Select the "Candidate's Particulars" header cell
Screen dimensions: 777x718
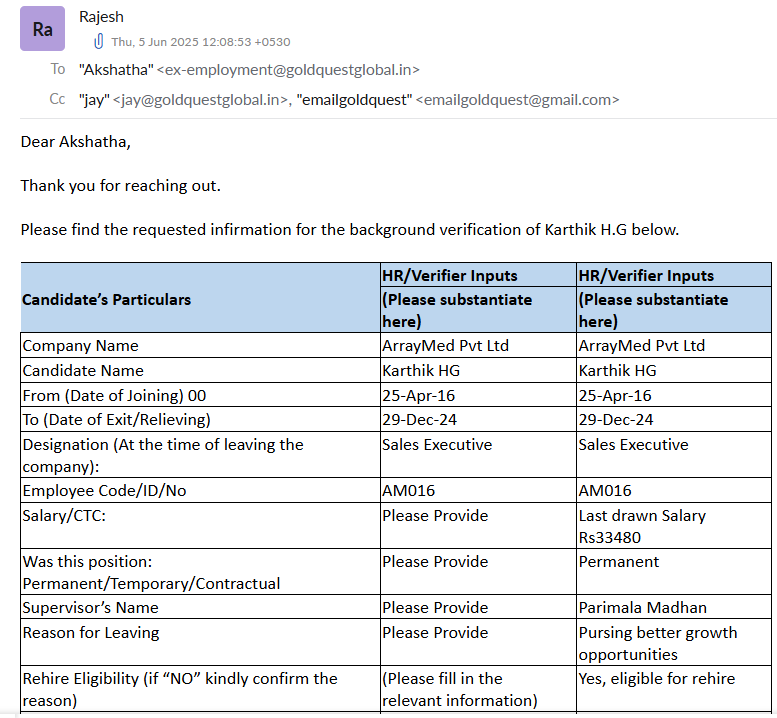pyautogui.click(x=107, y=299)
